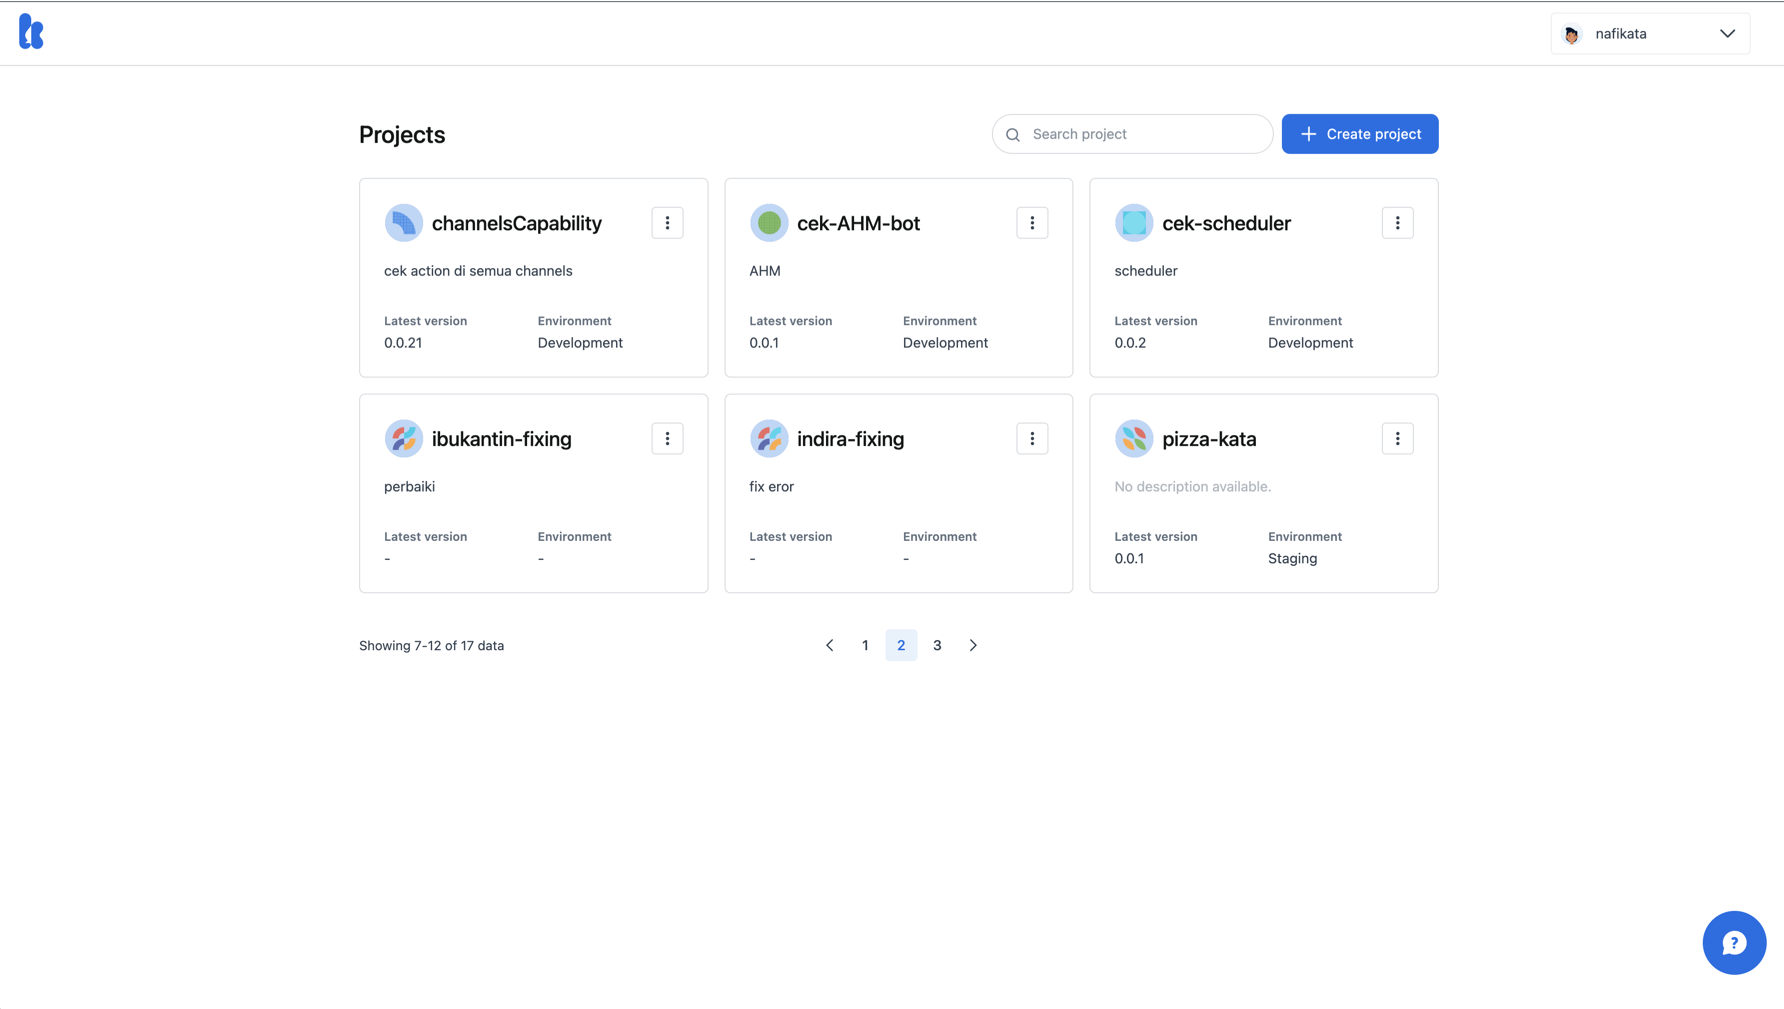Open ibukantin-fixing three-dot menu

[x=667, y=439]
